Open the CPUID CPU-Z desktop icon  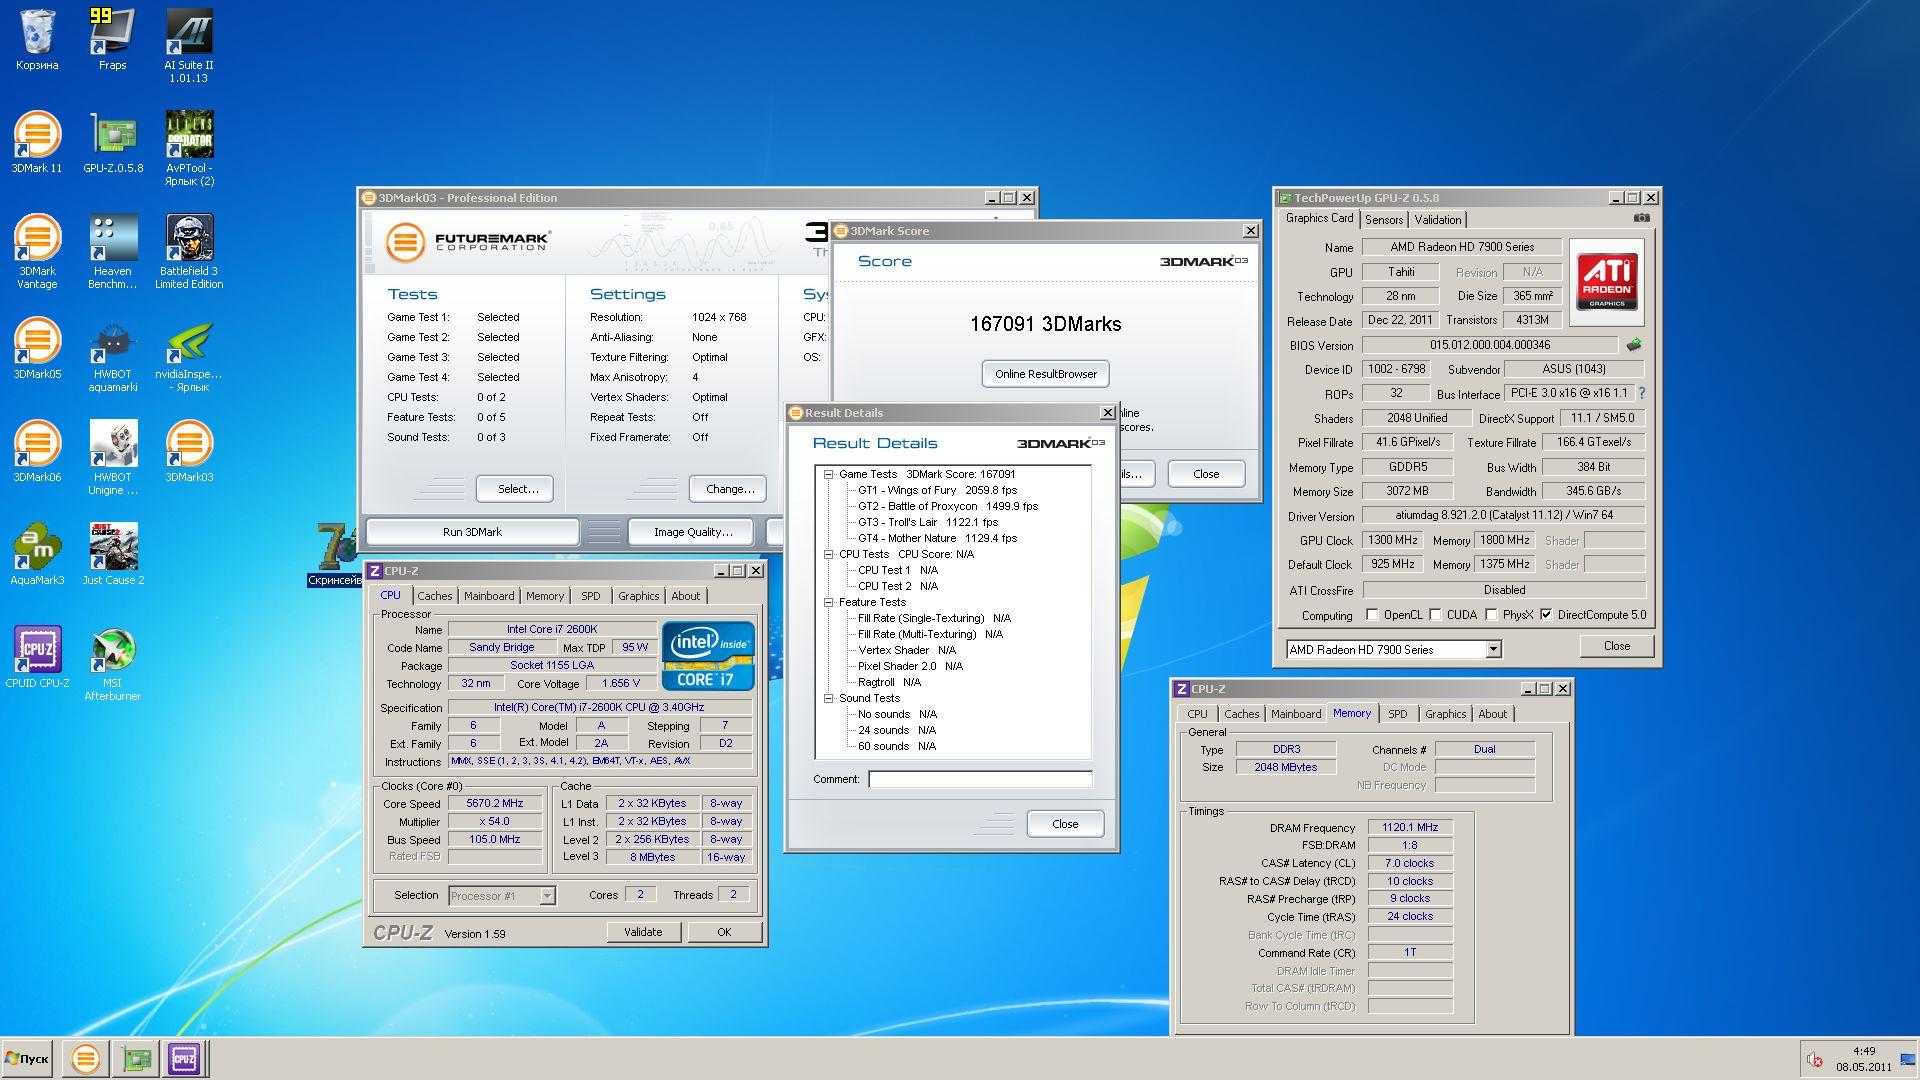[x=37, y=658]
